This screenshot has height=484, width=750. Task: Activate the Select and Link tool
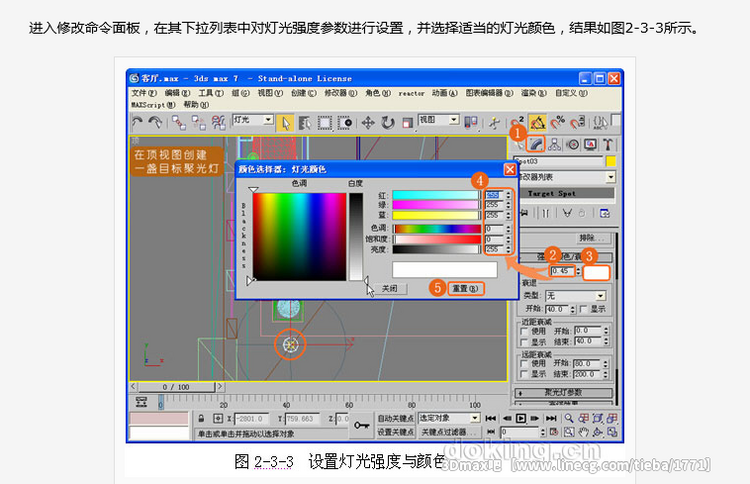coord(179,123)
